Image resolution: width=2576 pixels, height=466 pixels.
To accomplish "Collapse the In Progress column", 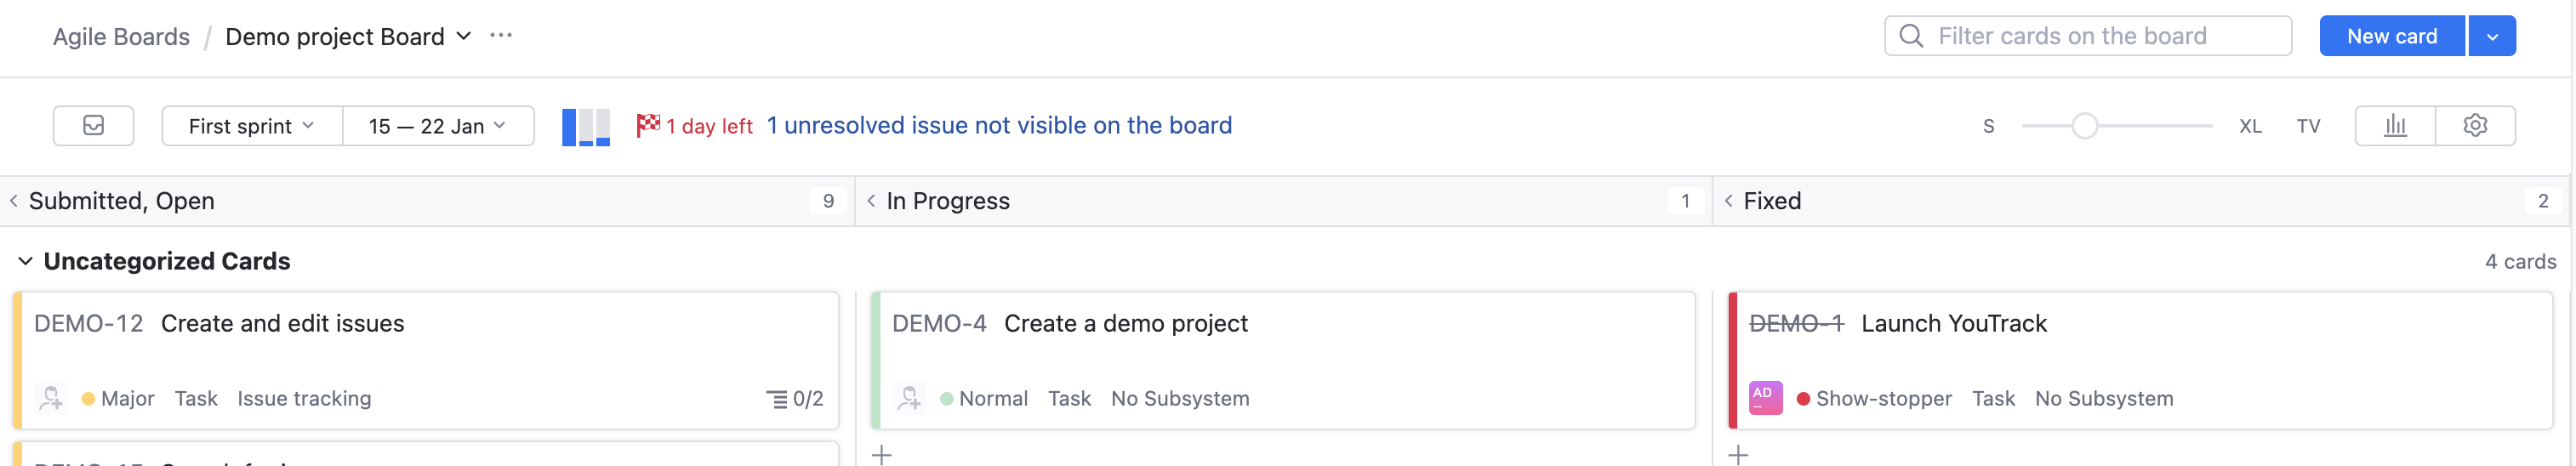I will pyautogui.click(x=871, y=201).
